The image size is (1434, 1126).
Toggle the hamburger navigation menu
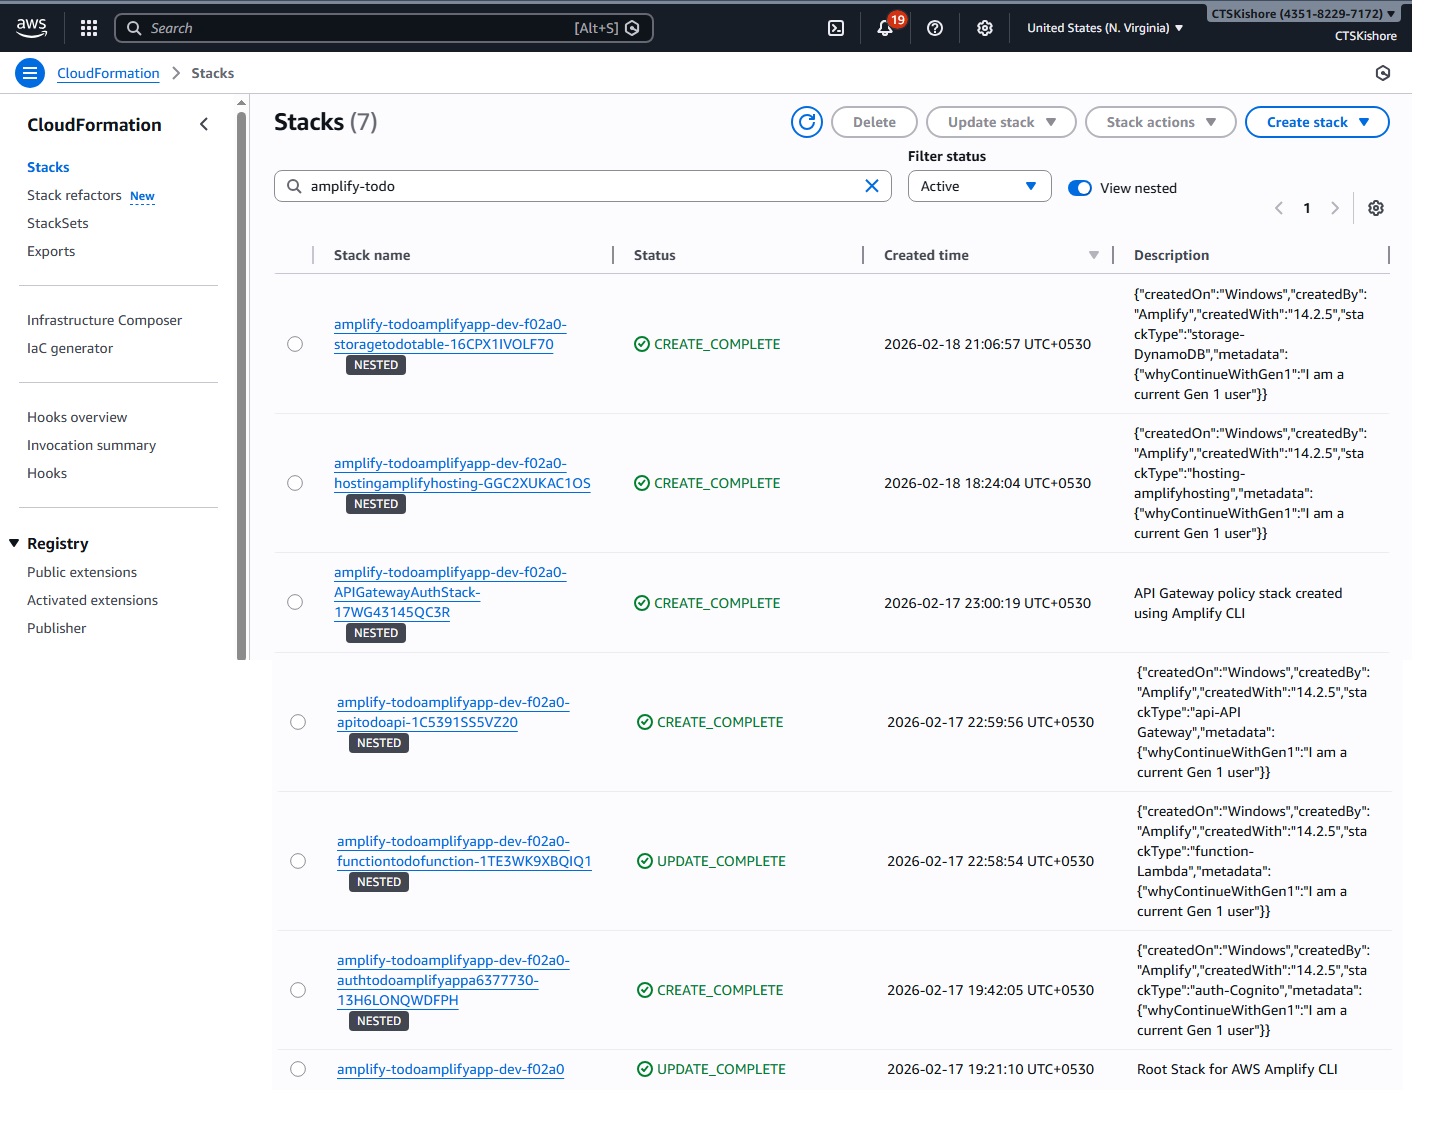coord(30,73)
